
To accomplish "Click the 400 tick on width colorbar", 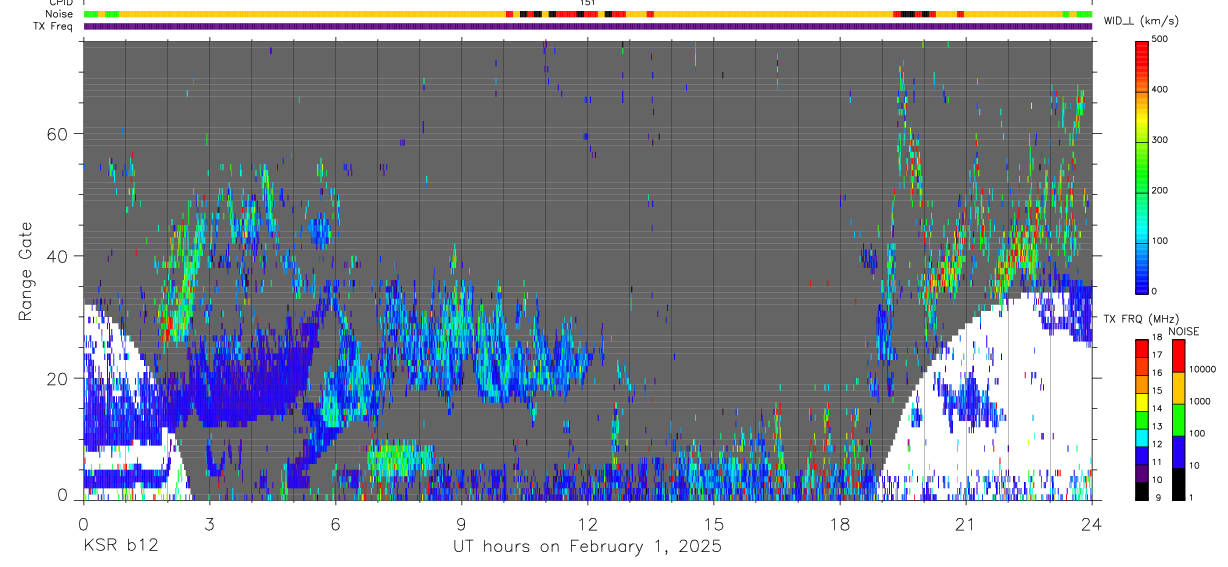I will 1159,89.
